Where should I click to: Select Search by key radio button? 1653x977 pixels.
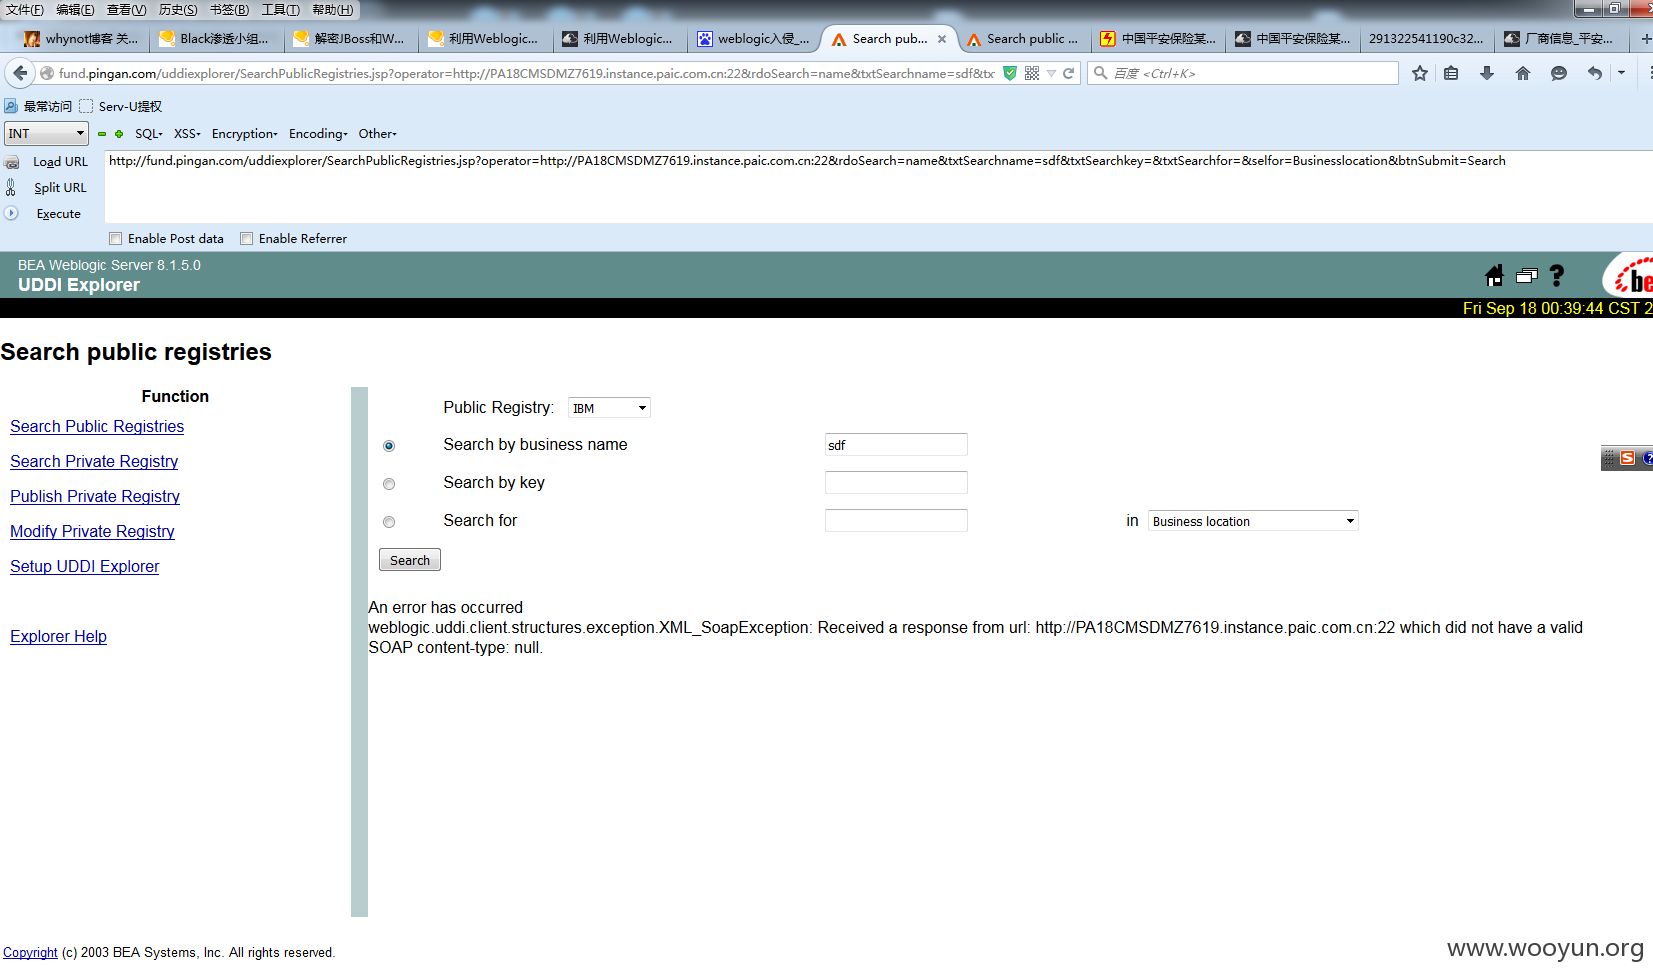[389, 484]
